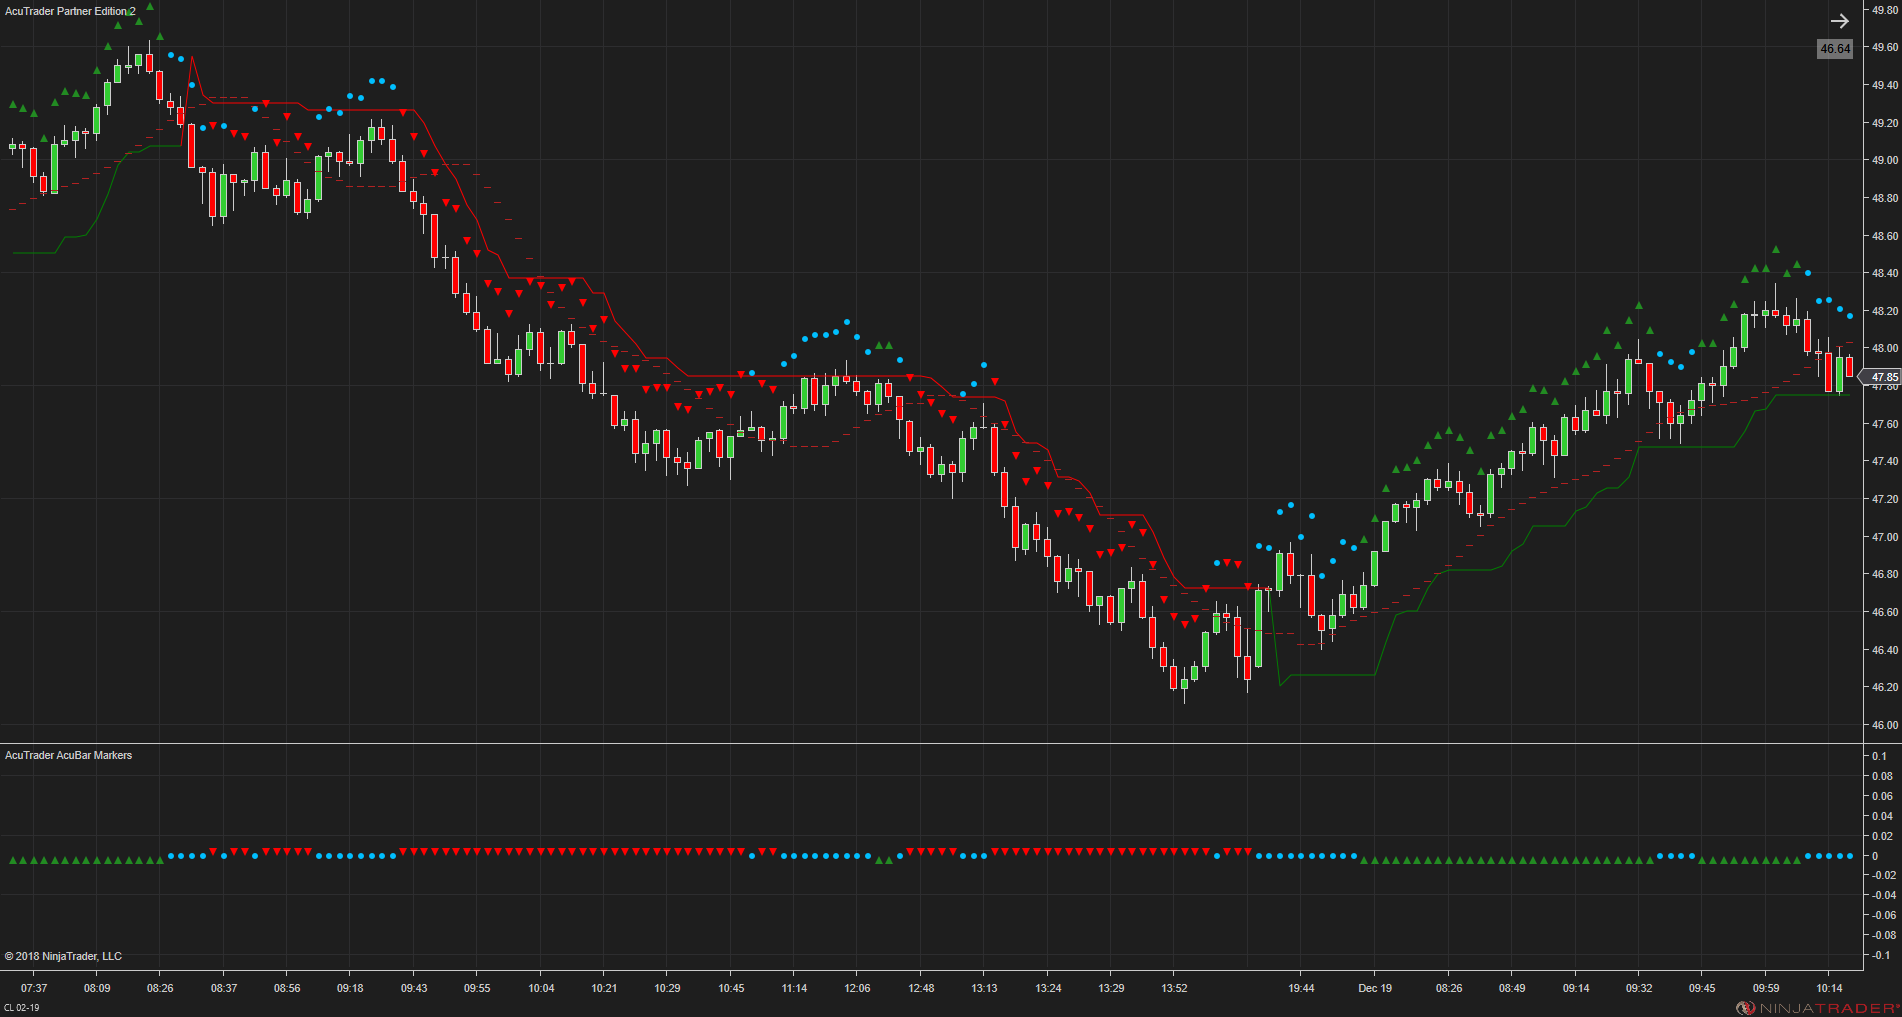The image size is (1902, 1017).
Task: Click the Dec 19 date label on time axis
Action: coord(1375,988)
